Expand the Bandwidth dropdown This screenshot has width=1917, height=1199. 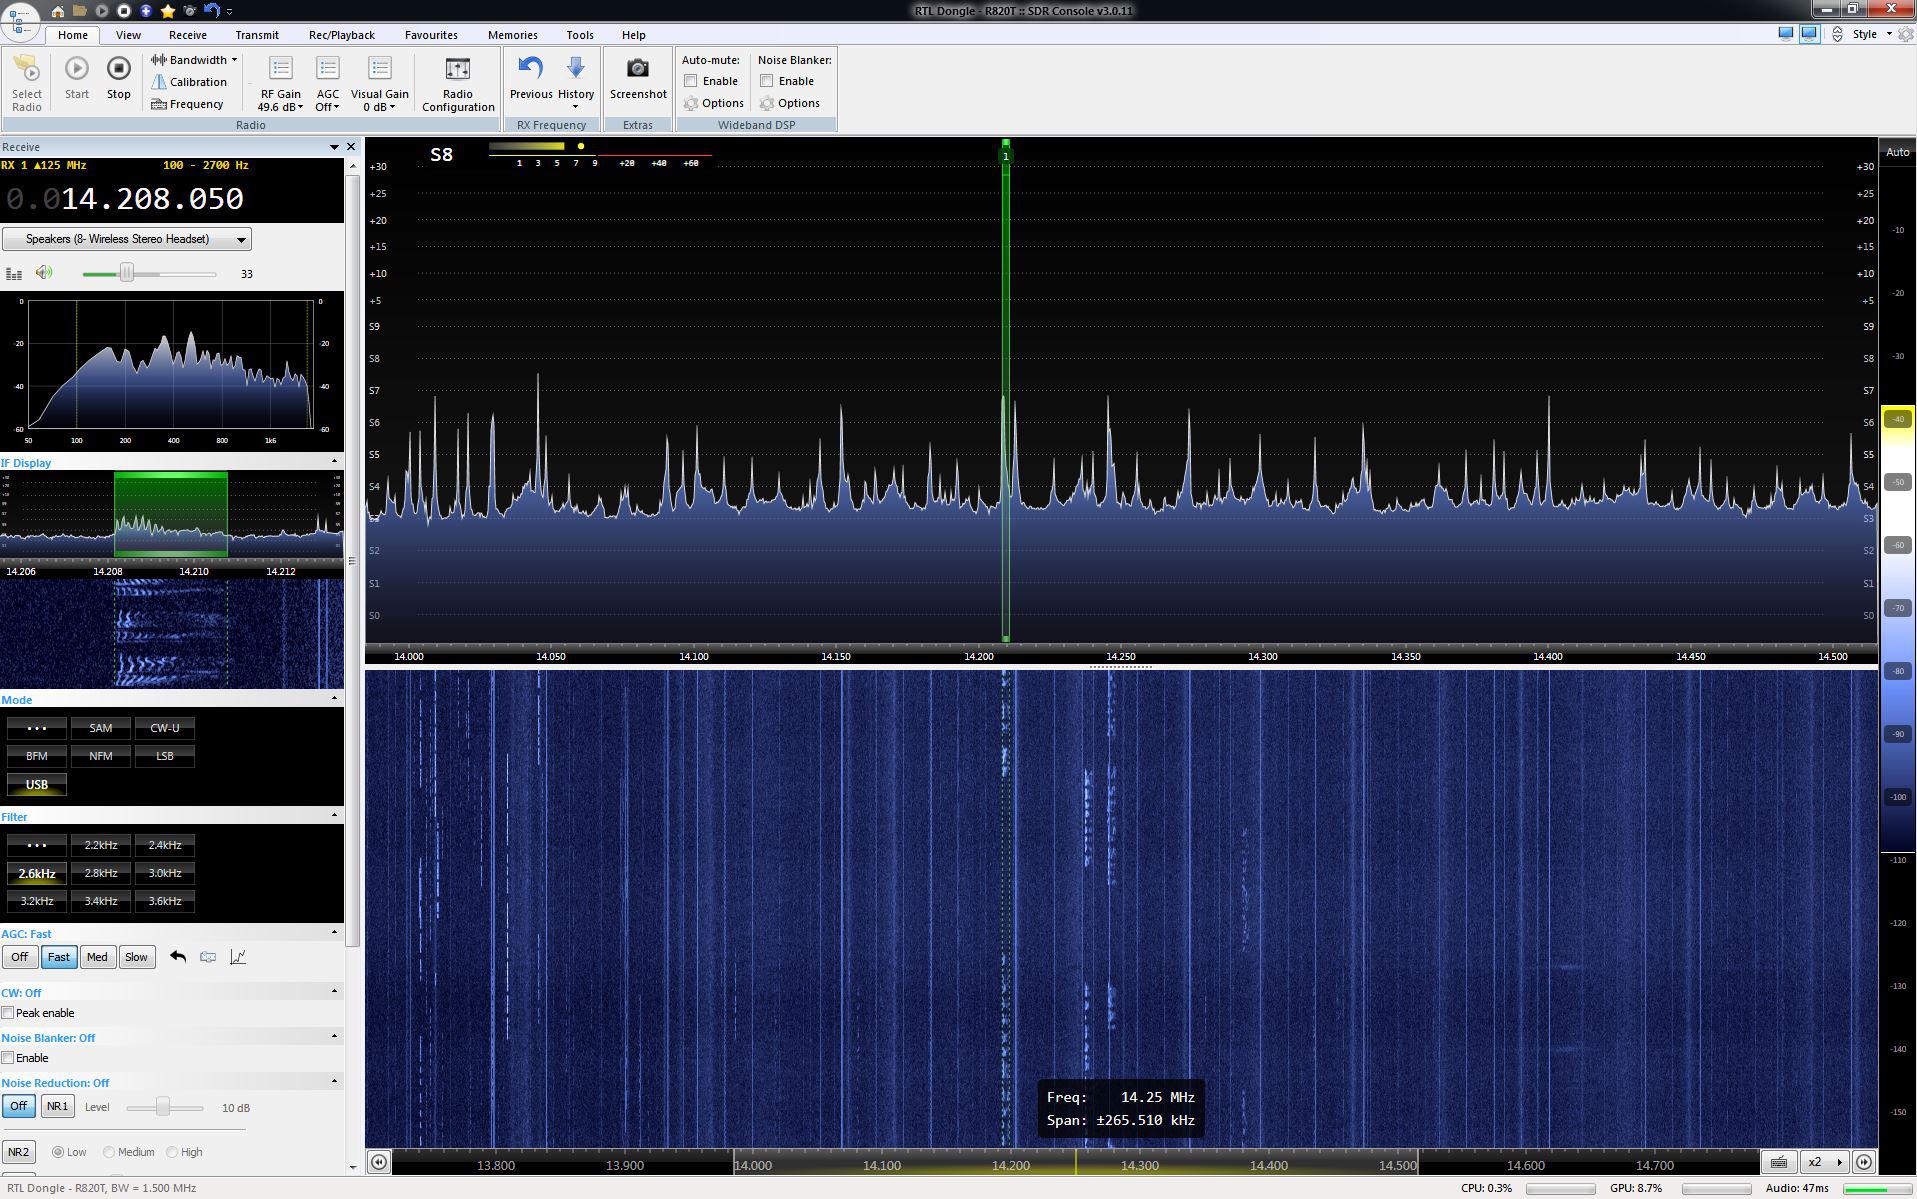point(234,59)
